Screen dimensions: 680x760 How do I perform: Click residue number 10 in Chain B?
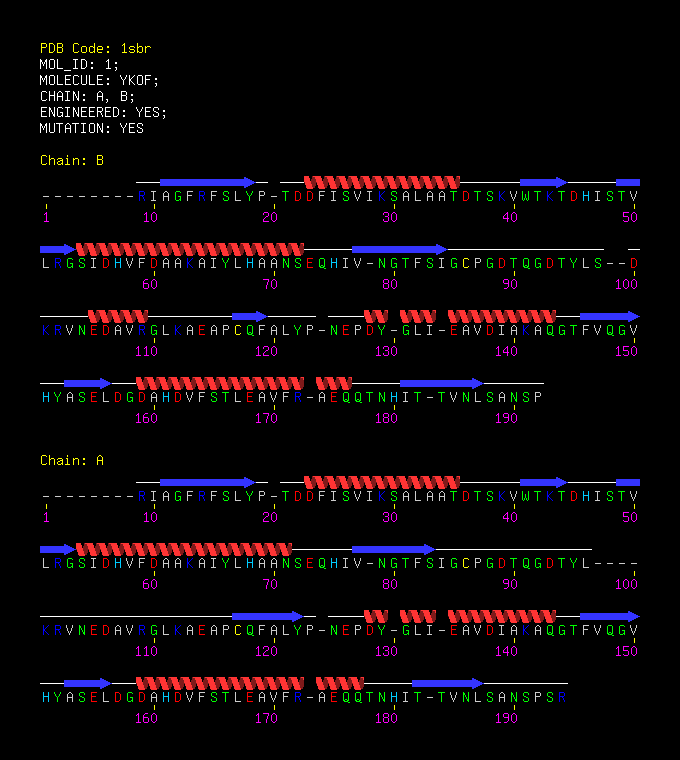point(150,218)
